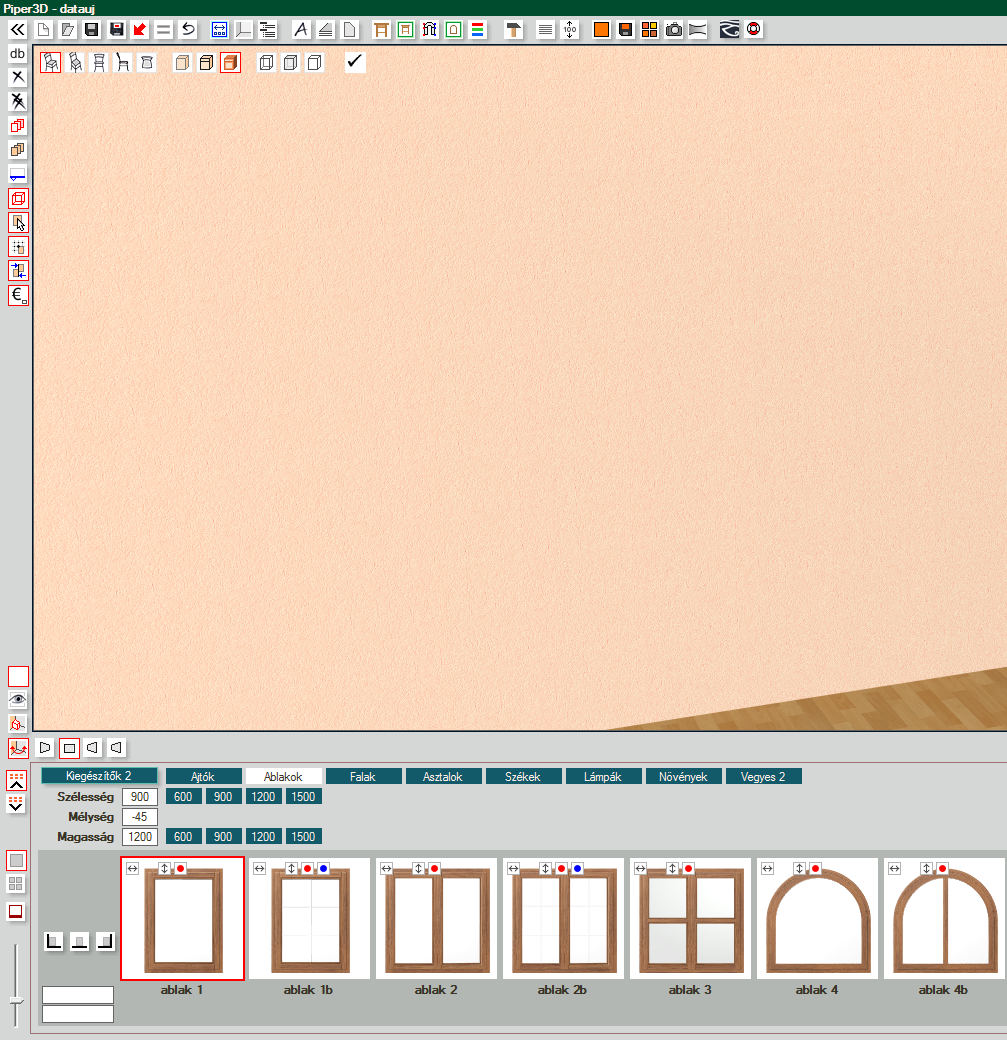
Task: Switch to the Ajtók tab
Action: [203, 776]
